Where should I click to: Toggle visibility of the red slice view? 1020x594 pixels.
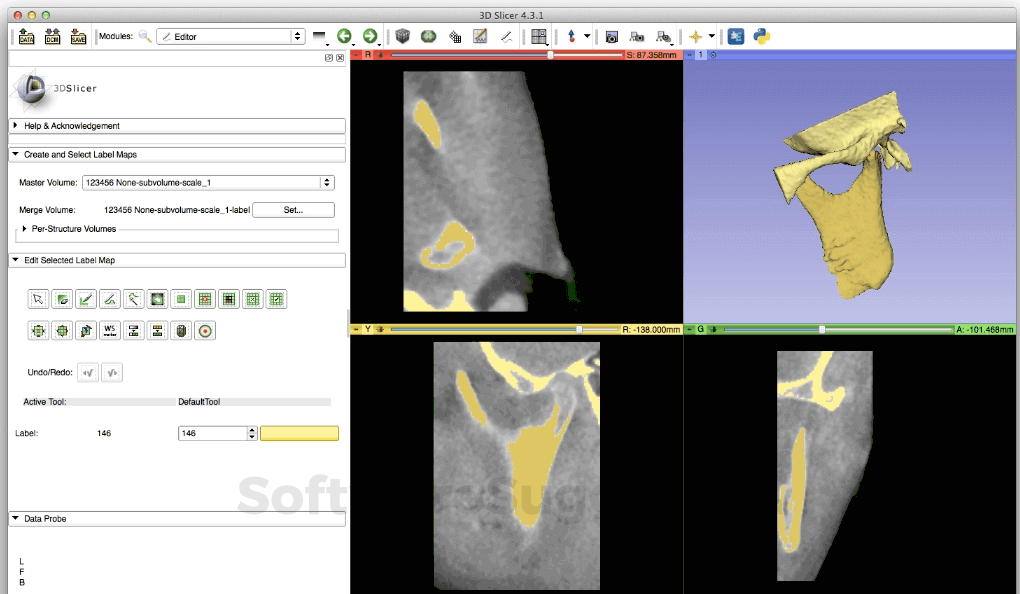(379, 56)
